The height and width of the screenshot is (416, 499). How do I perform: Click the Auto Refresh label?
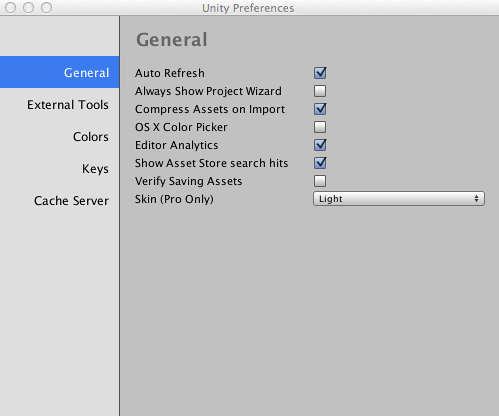tap(170, 73)
